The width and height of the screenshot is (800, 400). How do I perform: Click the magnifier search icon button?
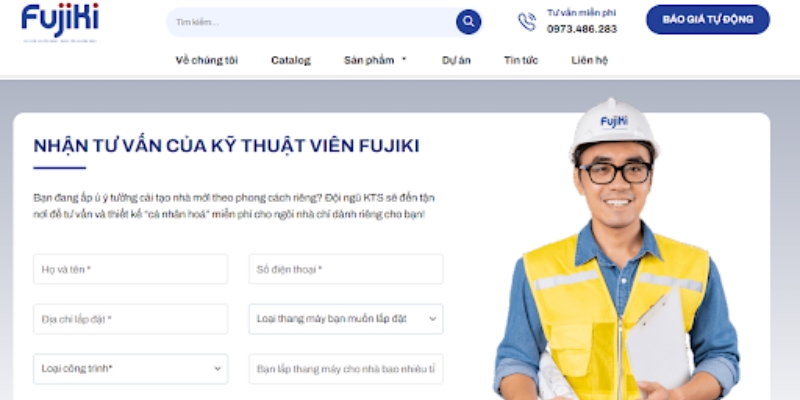[x=468, y=22]
